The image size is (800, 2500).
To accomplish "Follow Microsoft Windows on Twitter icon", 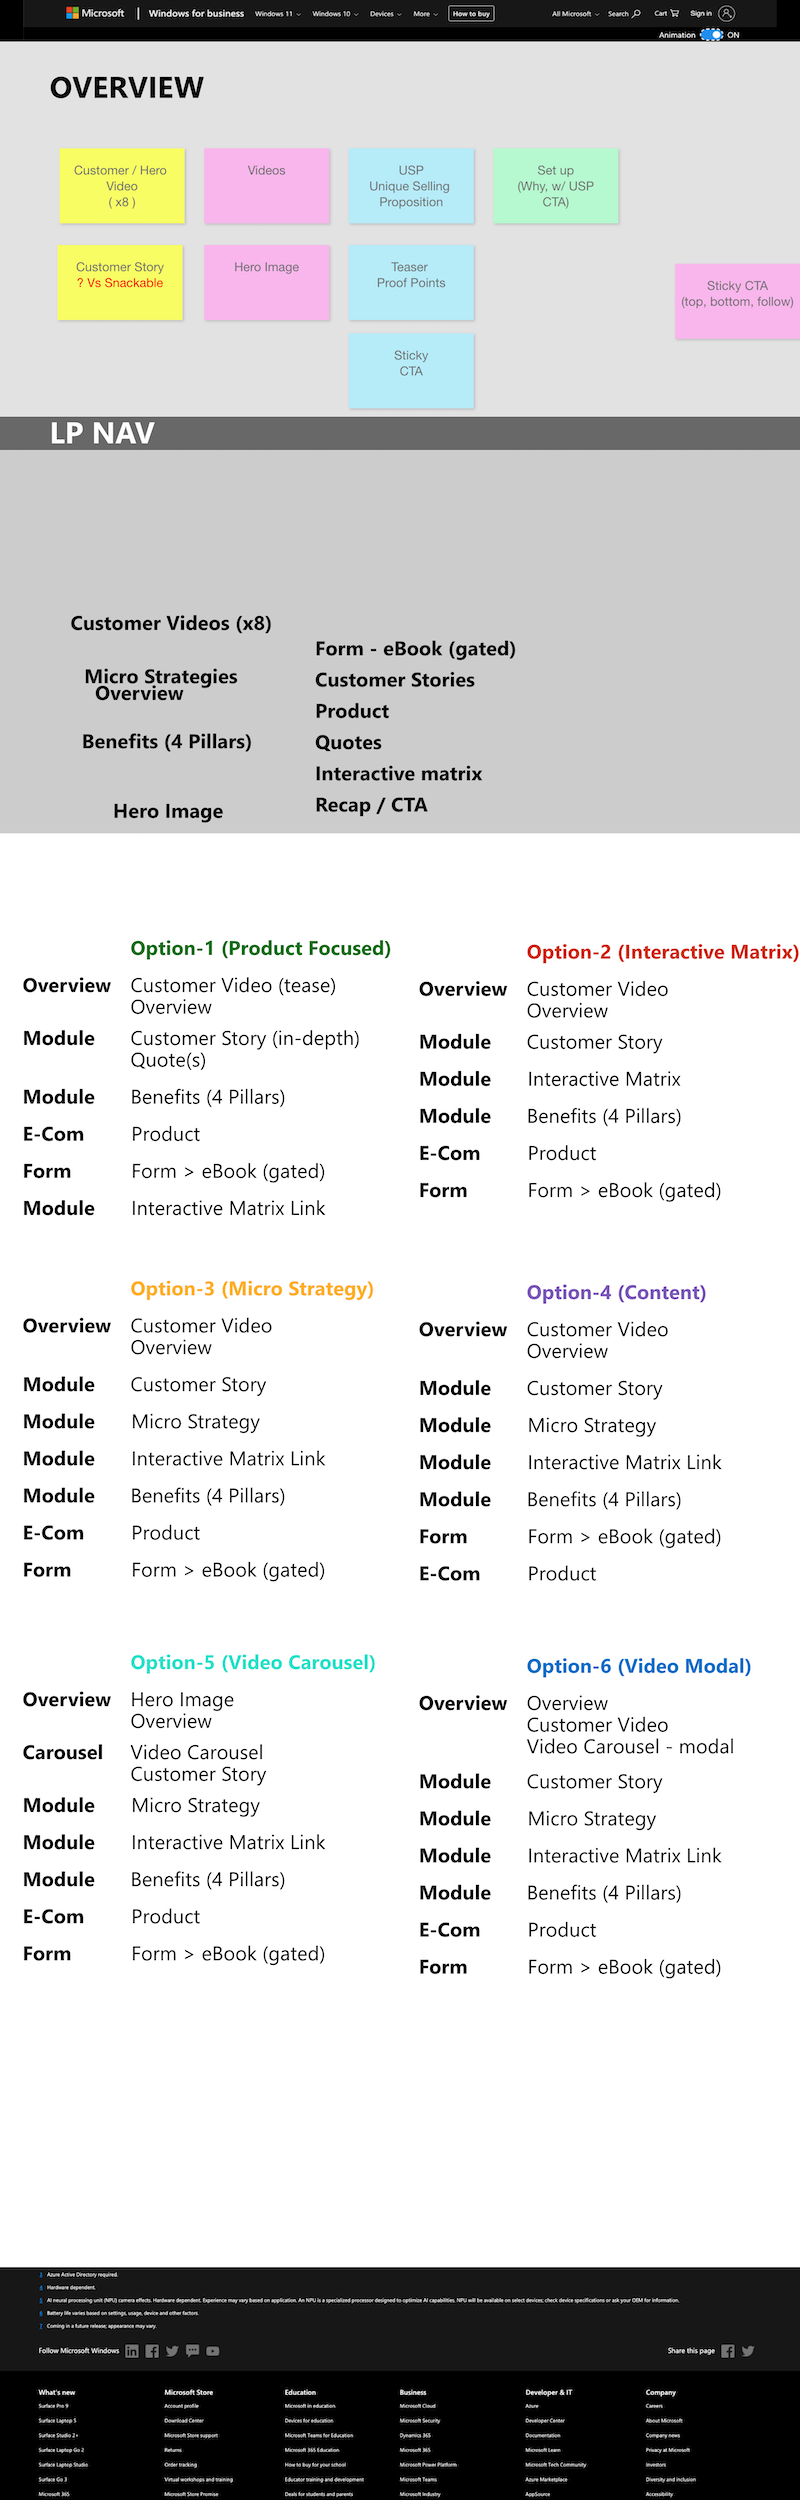I will click(172, 2351).
